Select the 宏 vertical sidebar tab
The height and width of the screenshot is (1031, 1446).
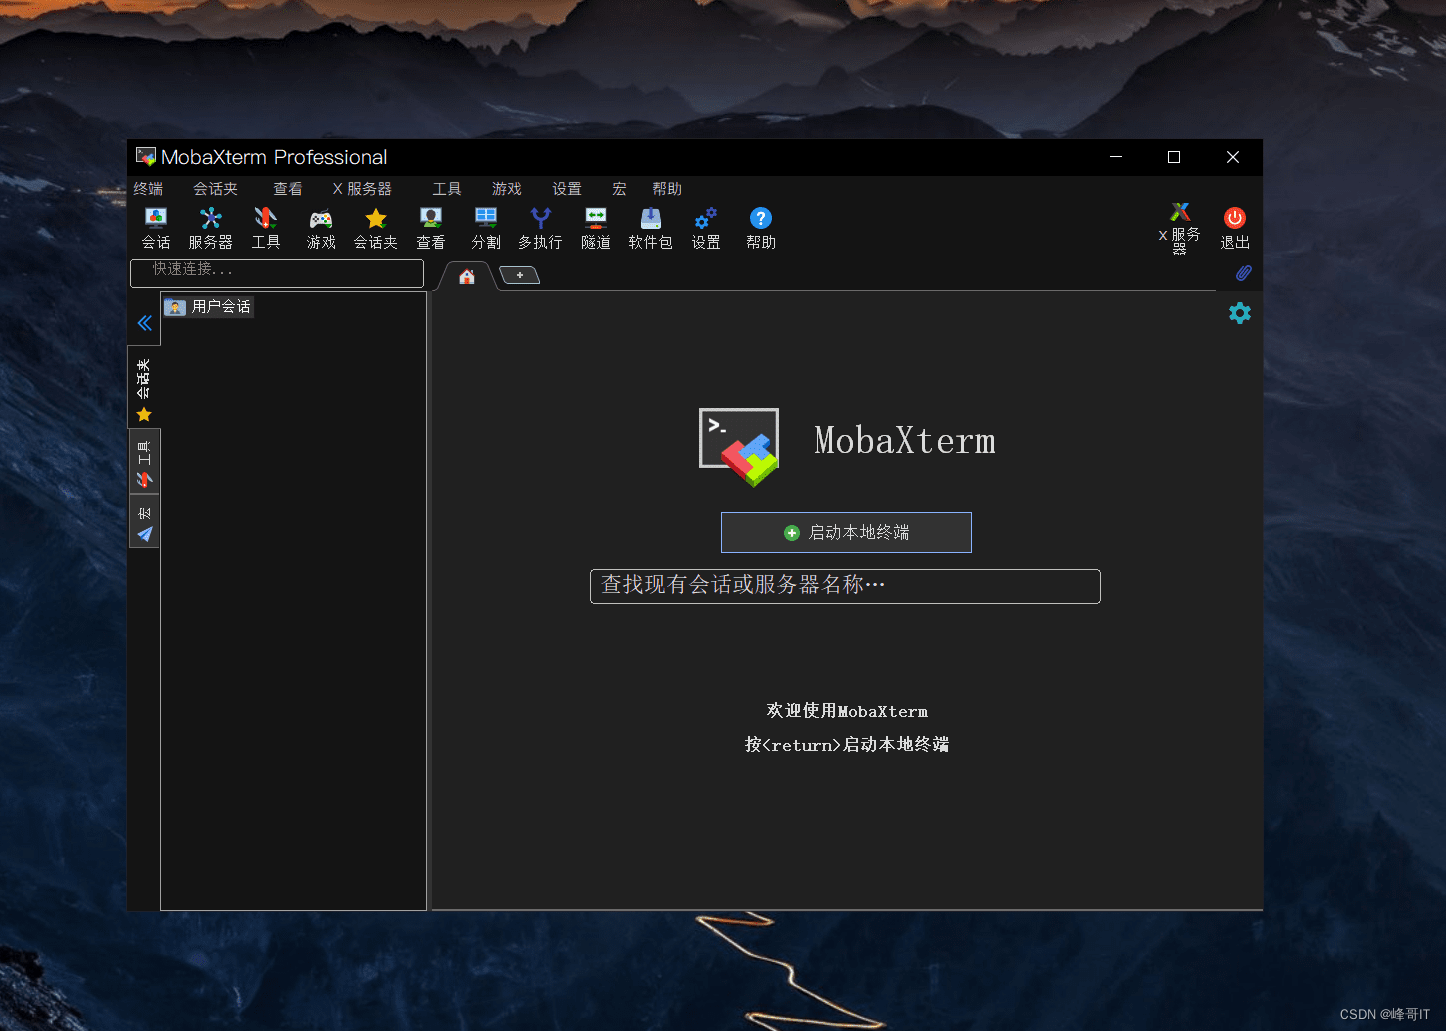(144, 523)
